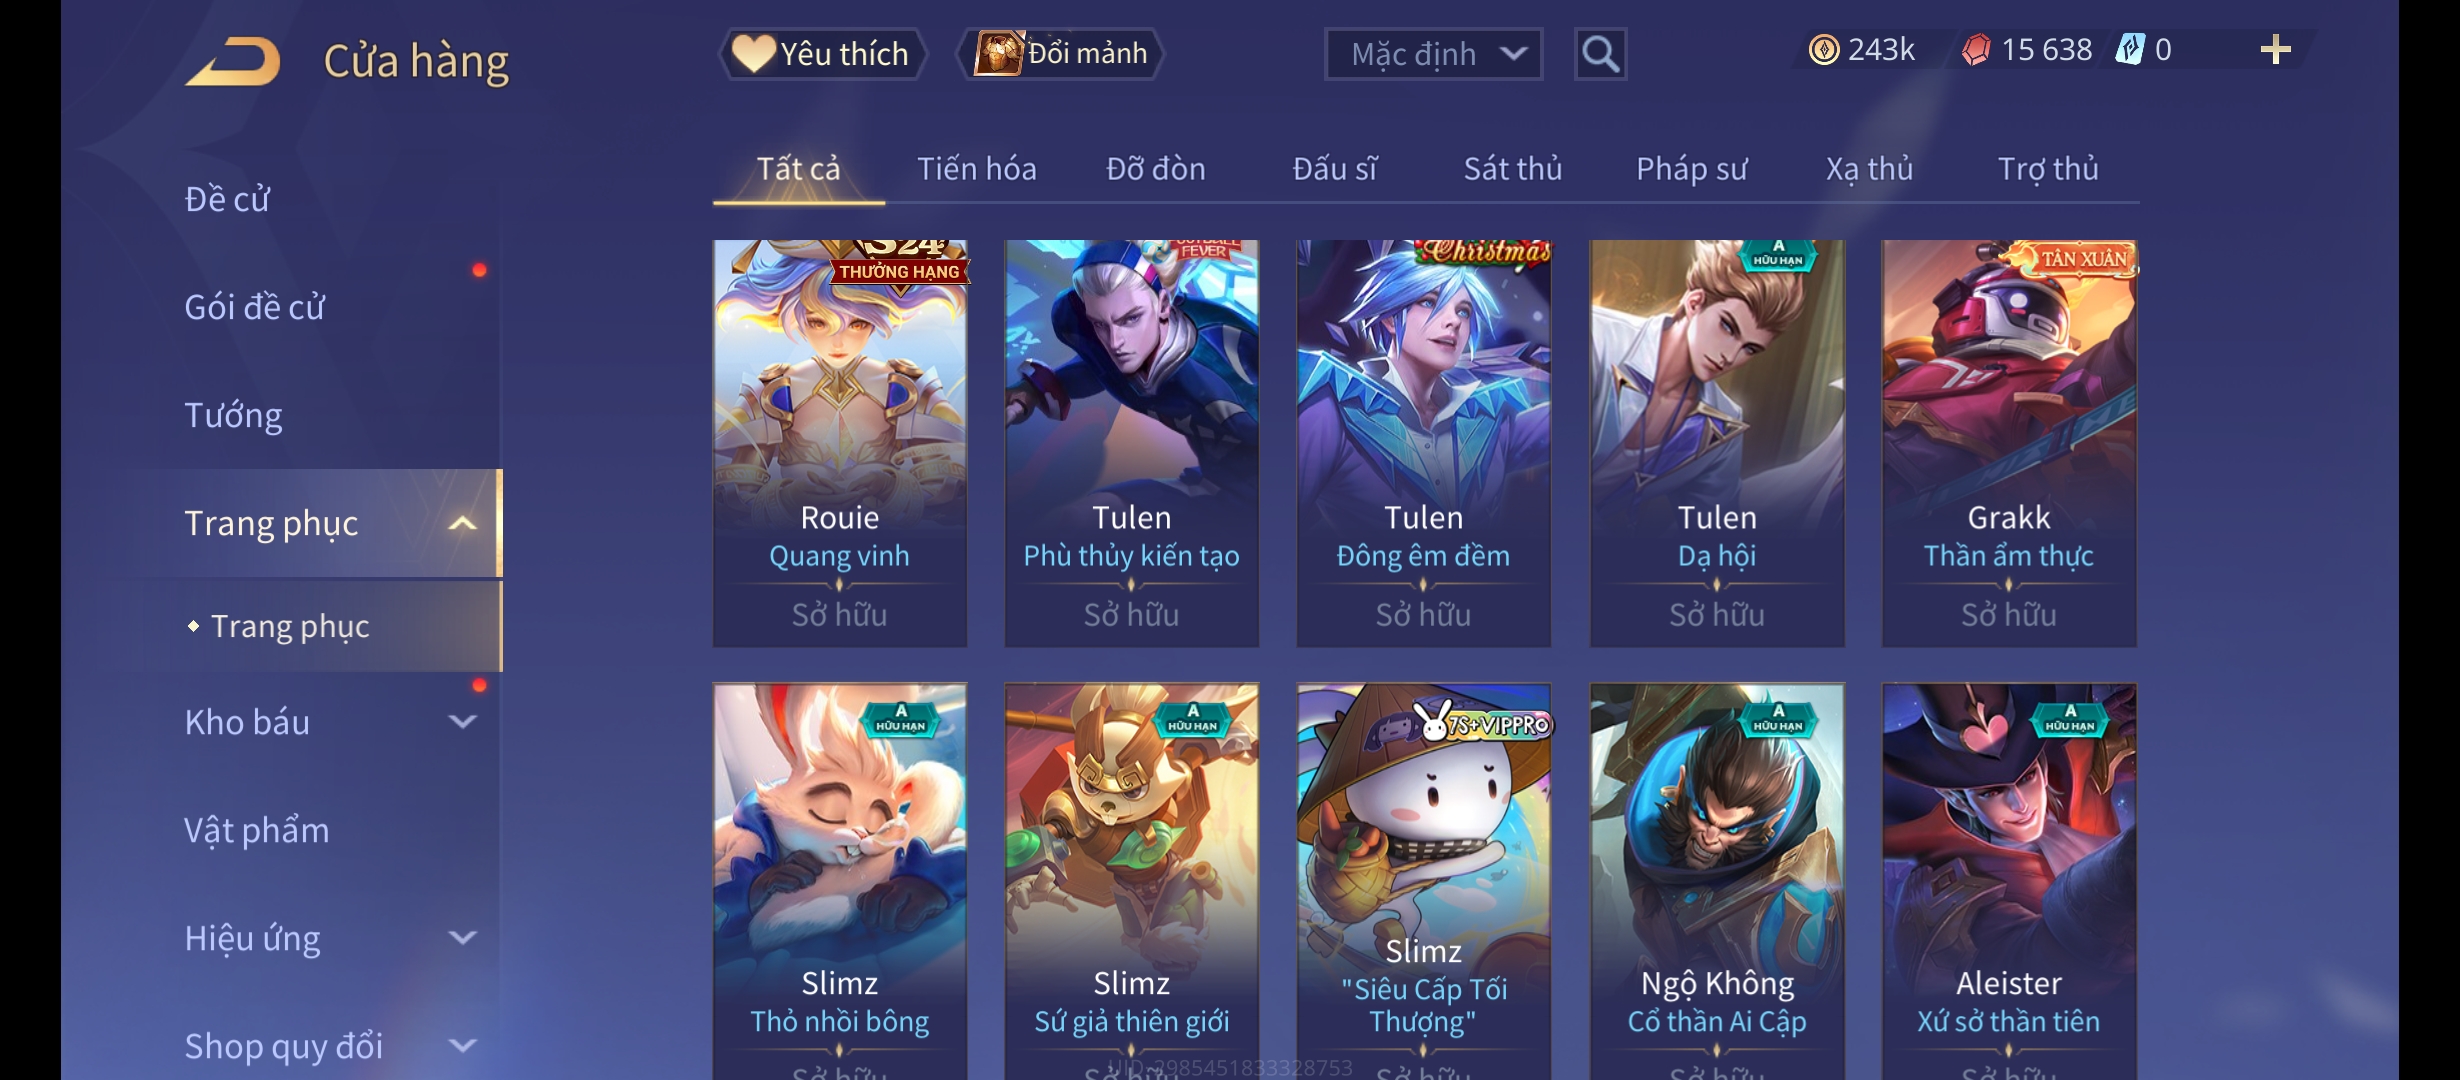The width and height of the screenshot is (2460, 1080).
Task: Go back using the golden return arrow
Action: [233, 61]
